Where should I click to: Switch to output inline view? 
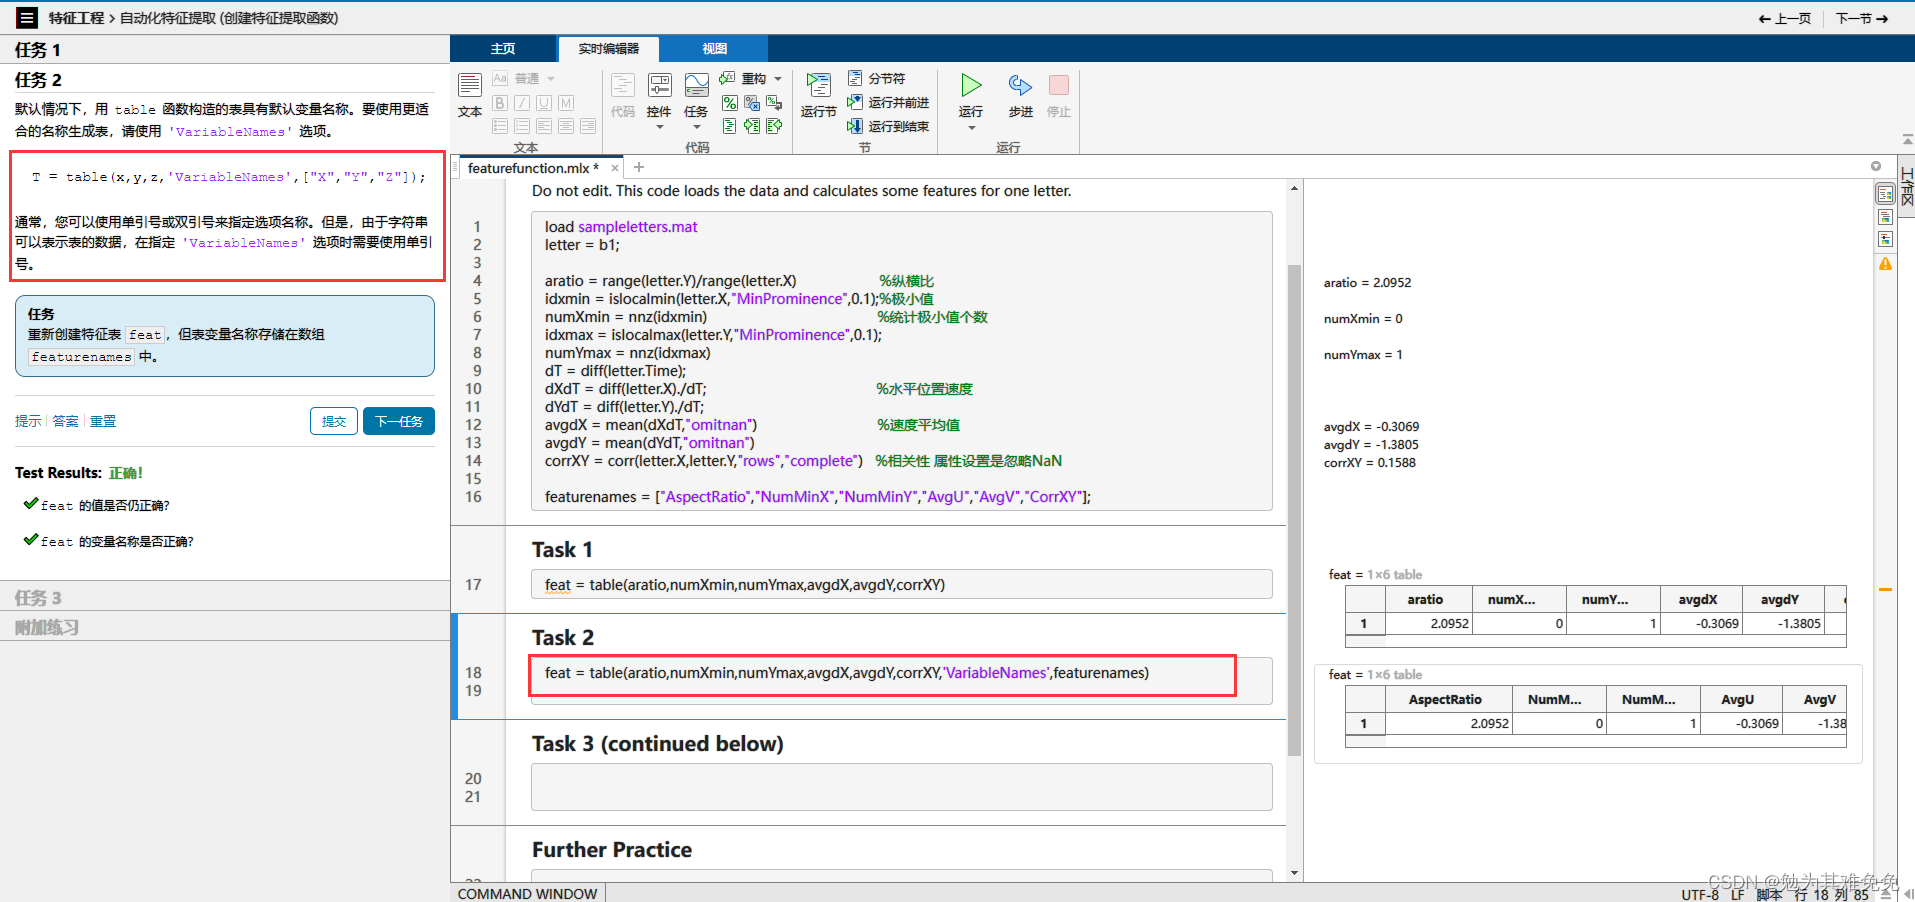[x=1885, y=217]
